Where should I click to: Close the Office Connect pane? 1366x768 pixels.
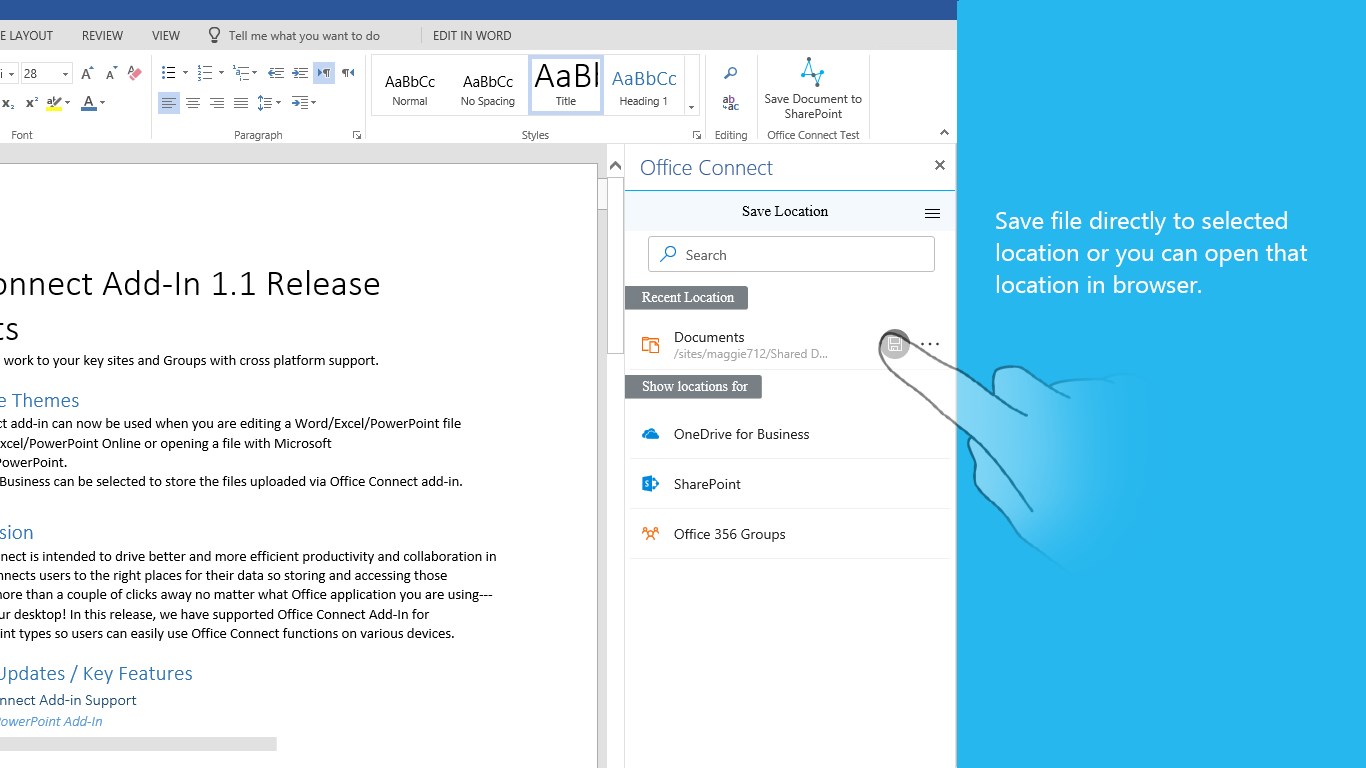[939, 165]
